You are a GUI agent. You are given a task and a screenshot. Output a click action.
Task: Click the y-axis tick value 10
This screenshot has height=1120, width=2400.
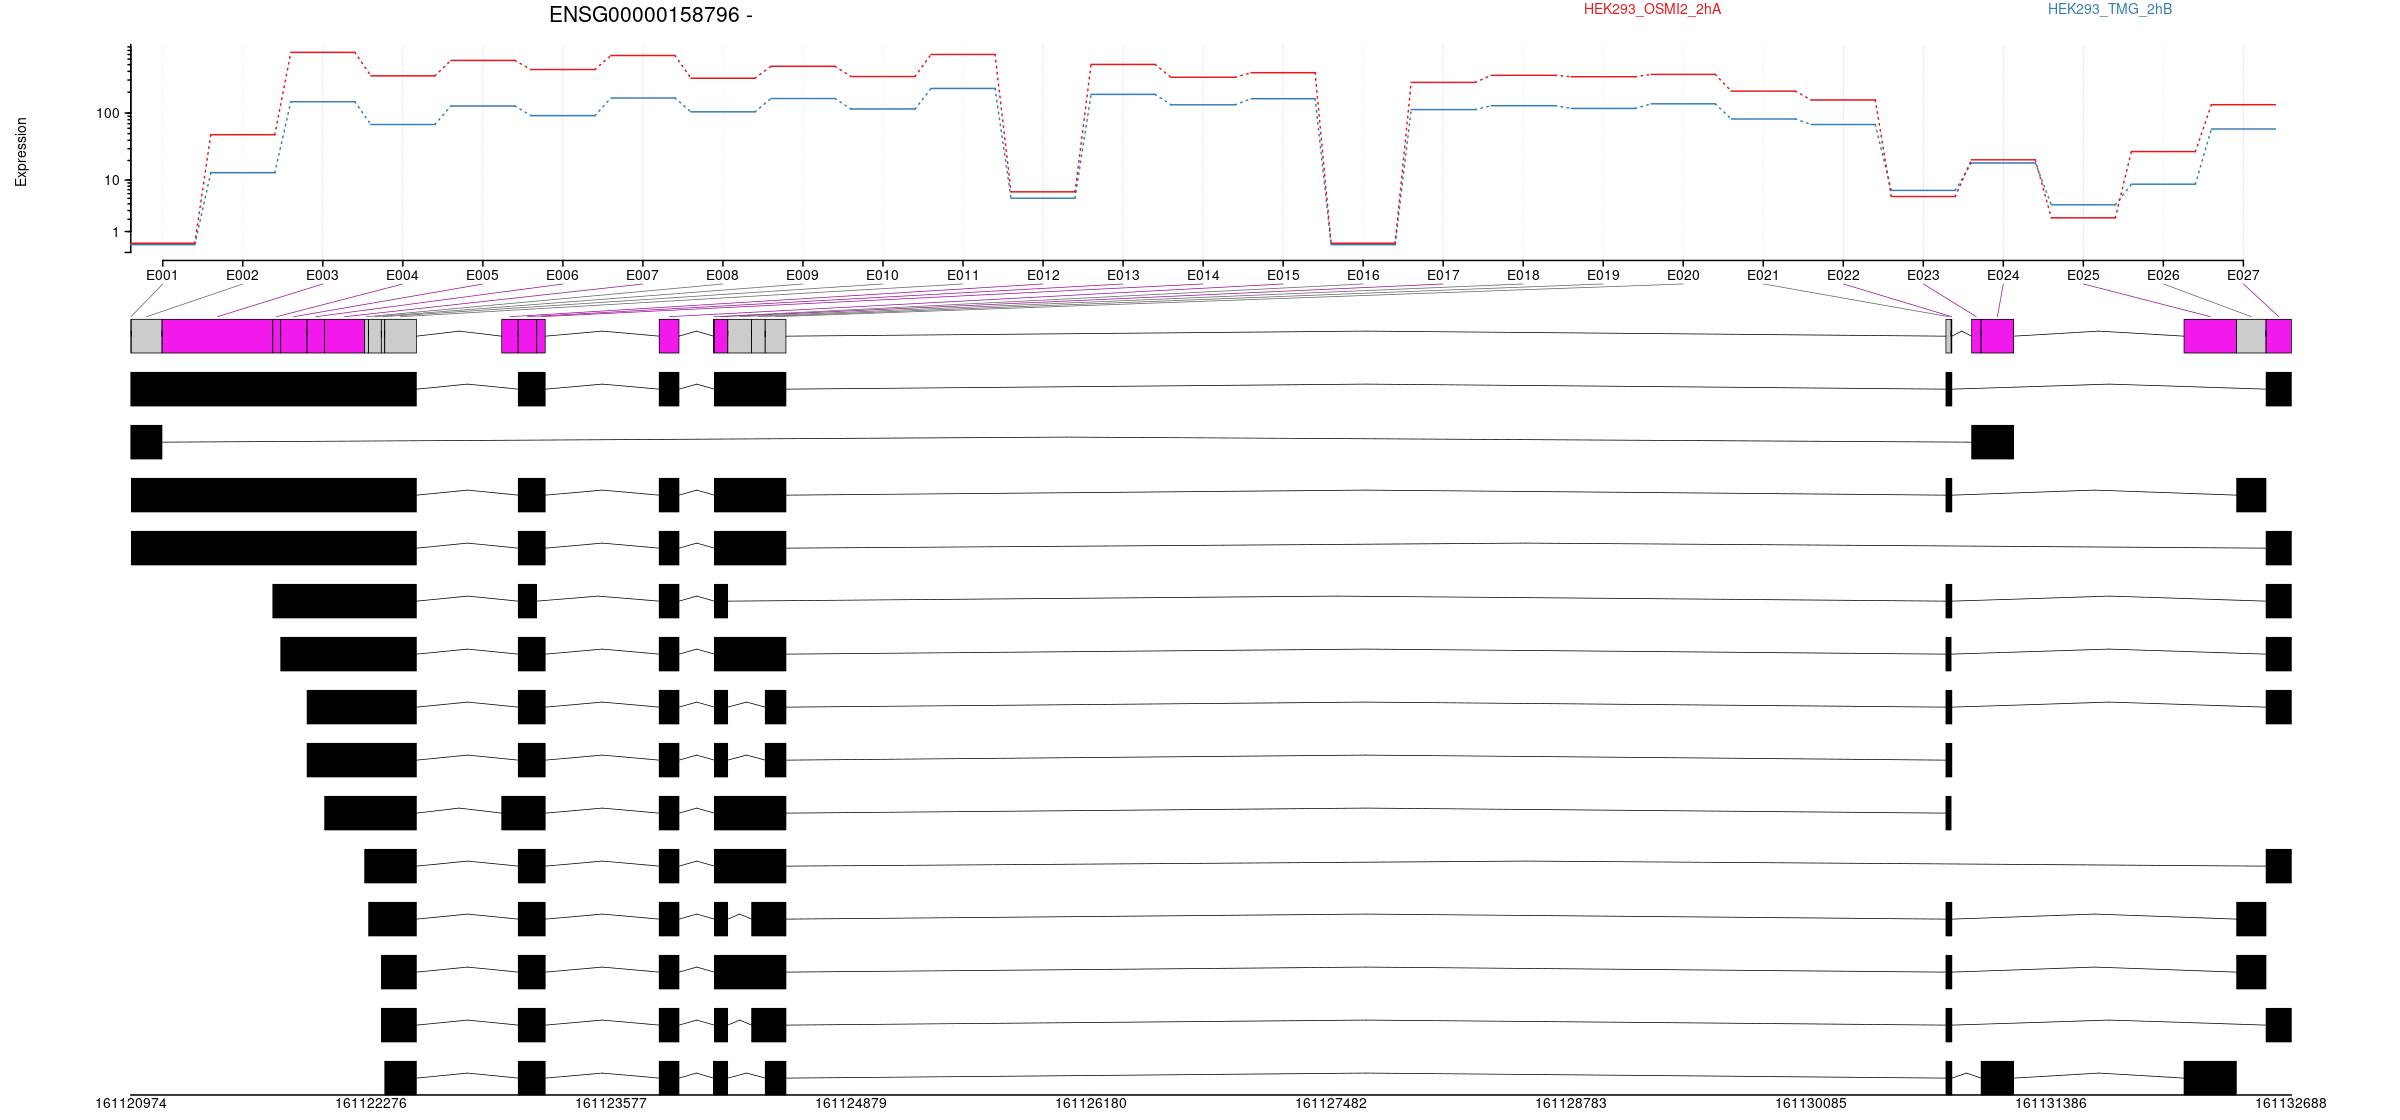(111, 180)
